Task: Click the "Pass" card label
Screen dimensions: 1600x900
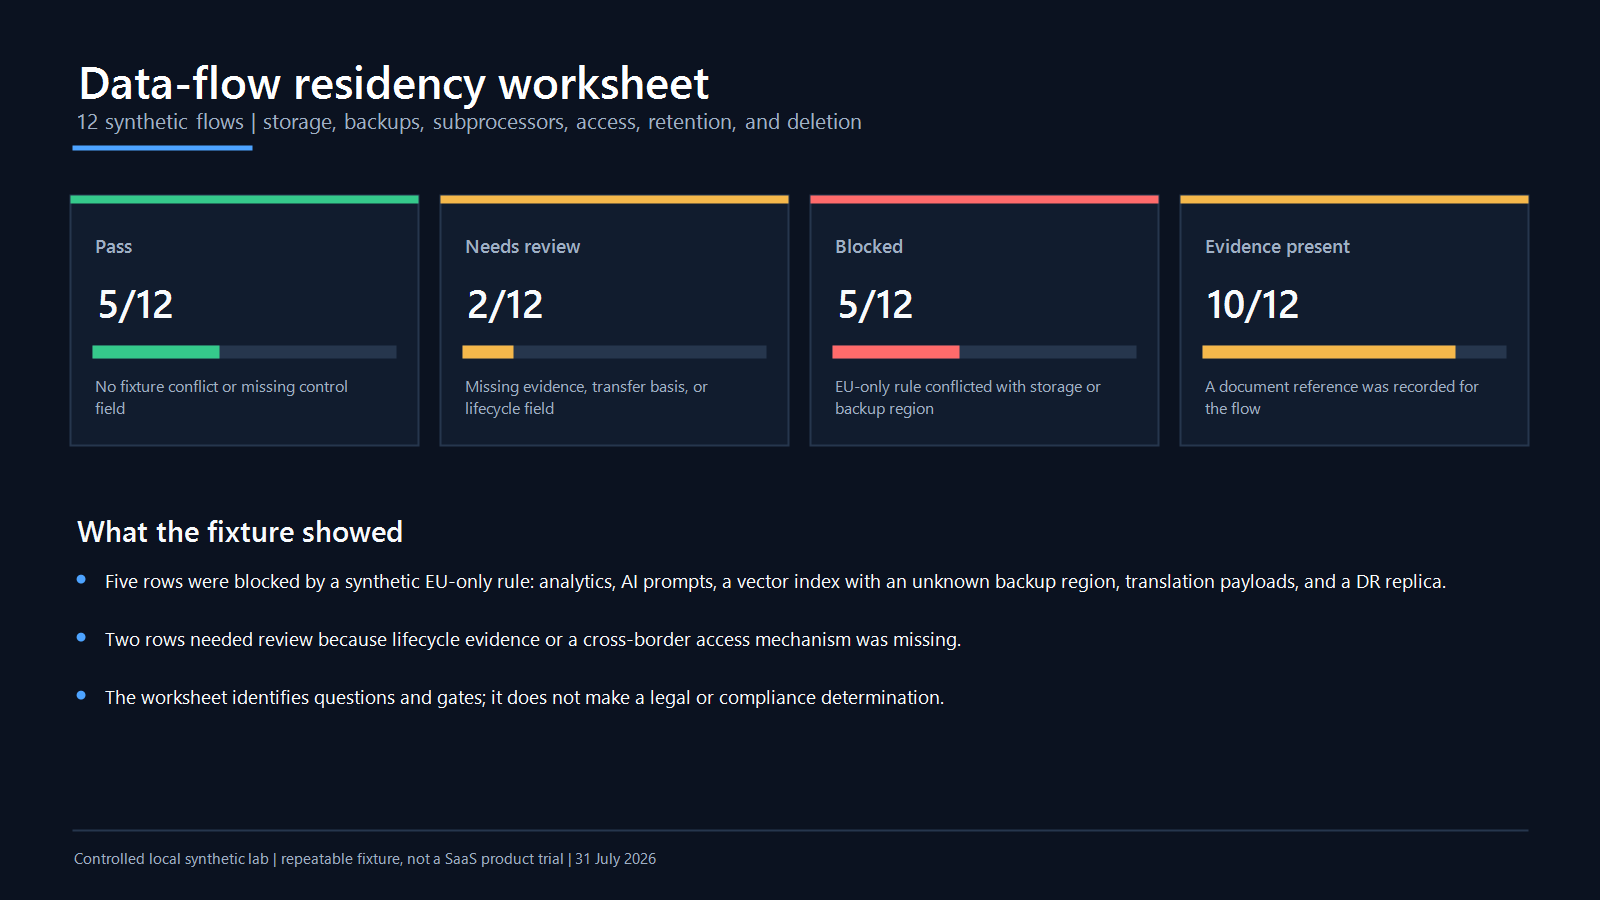Action: tap(114, 247)
